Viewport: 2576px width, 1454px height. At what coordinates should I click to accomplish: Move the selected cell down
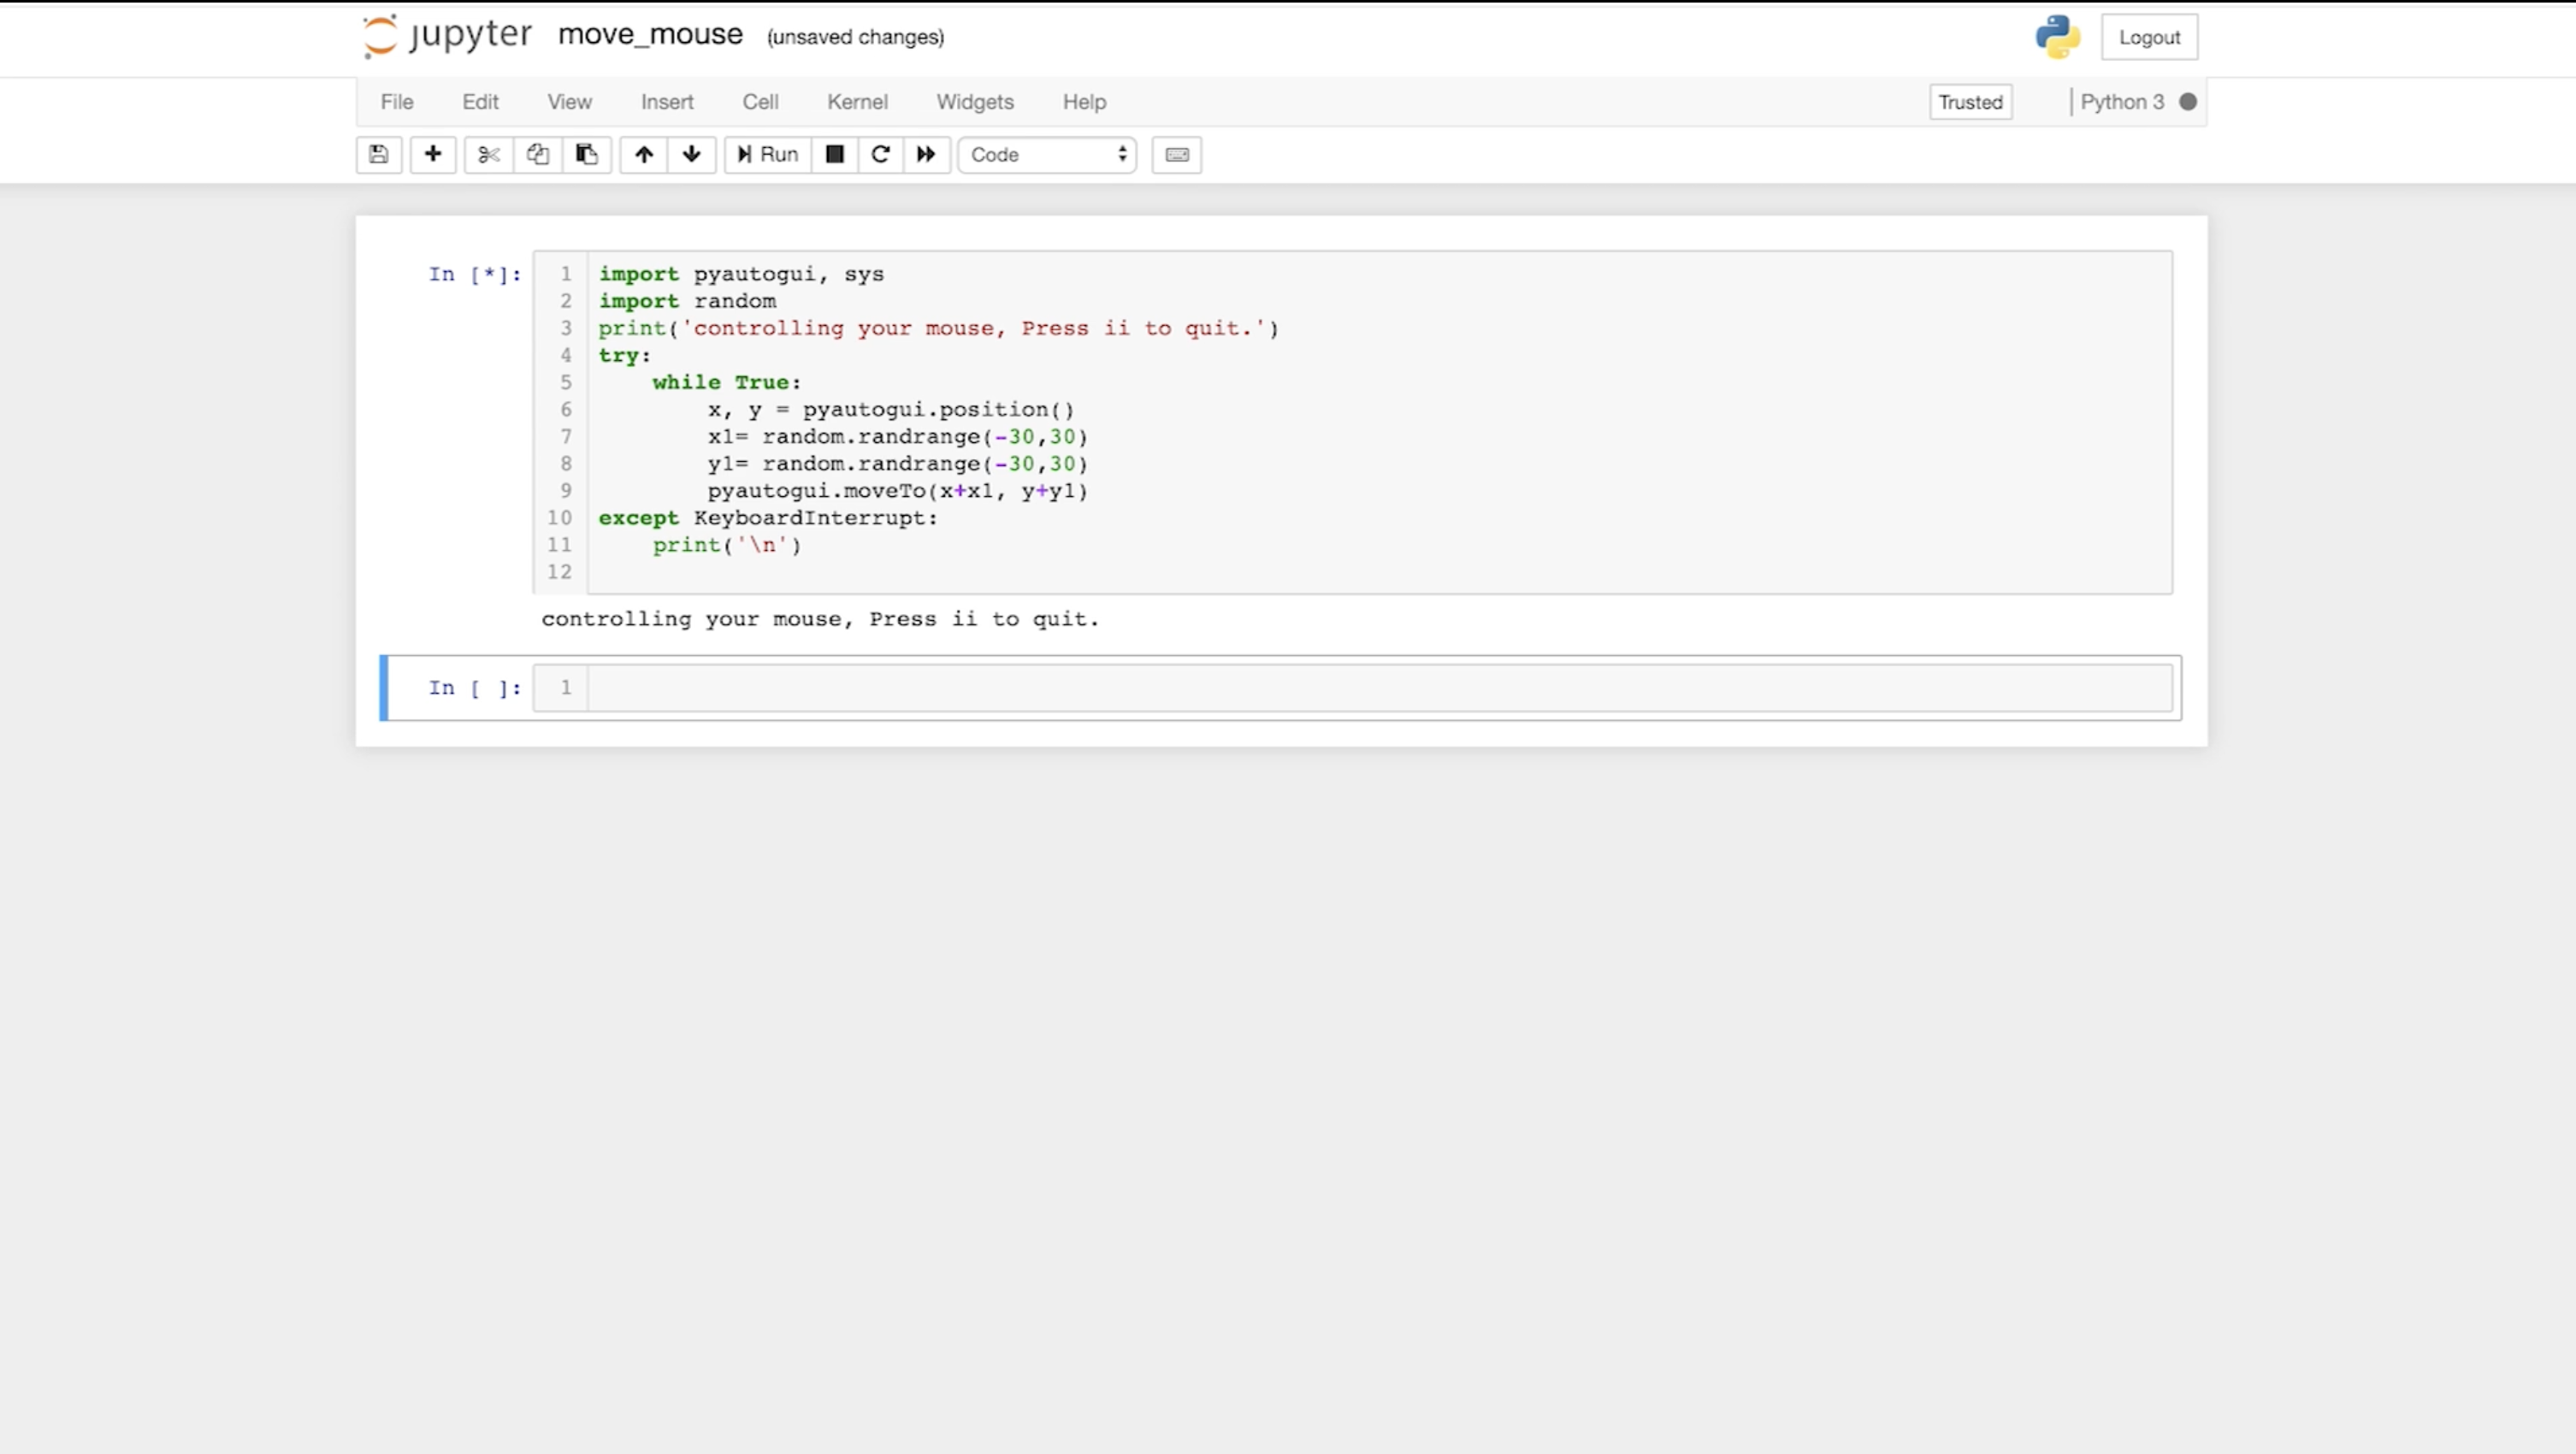(x=691, y=154)
